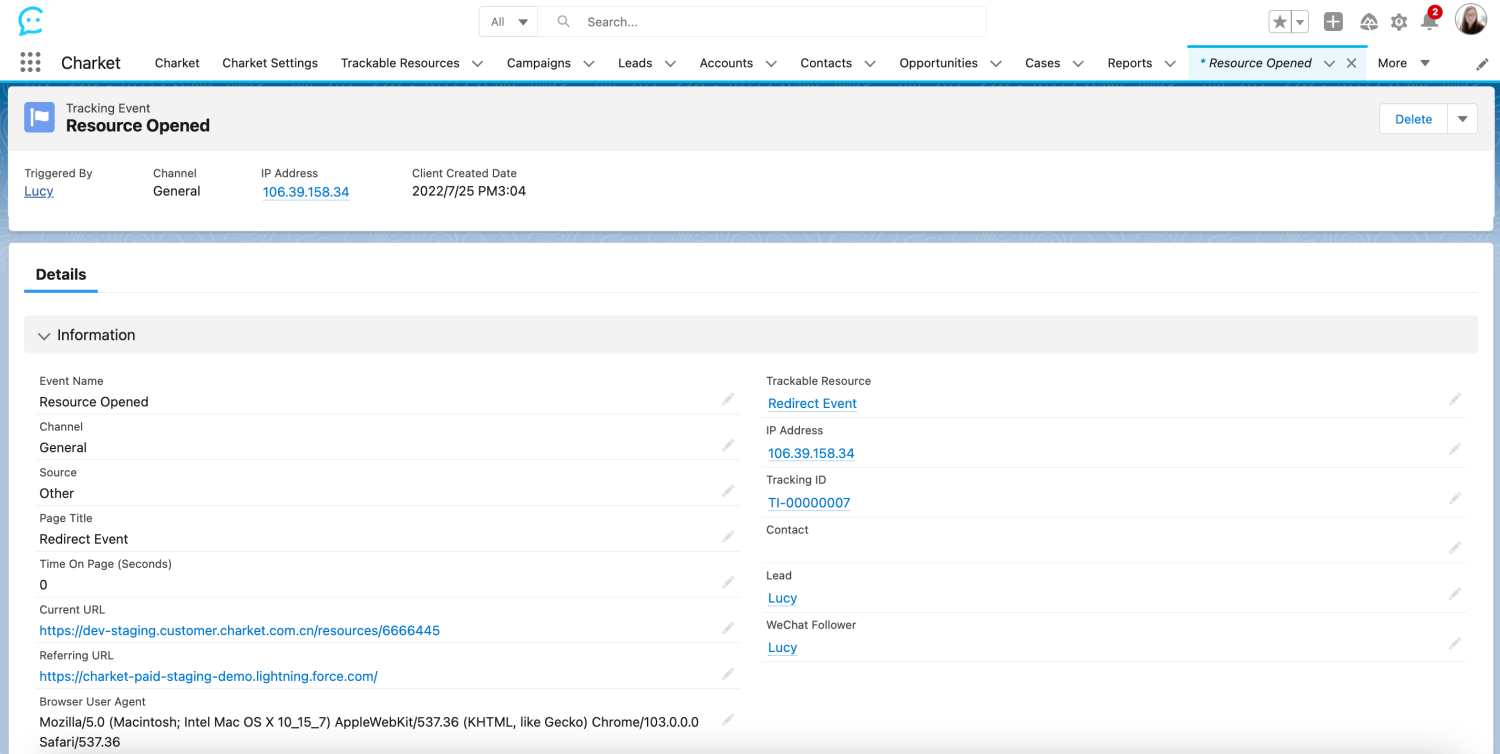Edit the Contact field pencil icon

1455,548
